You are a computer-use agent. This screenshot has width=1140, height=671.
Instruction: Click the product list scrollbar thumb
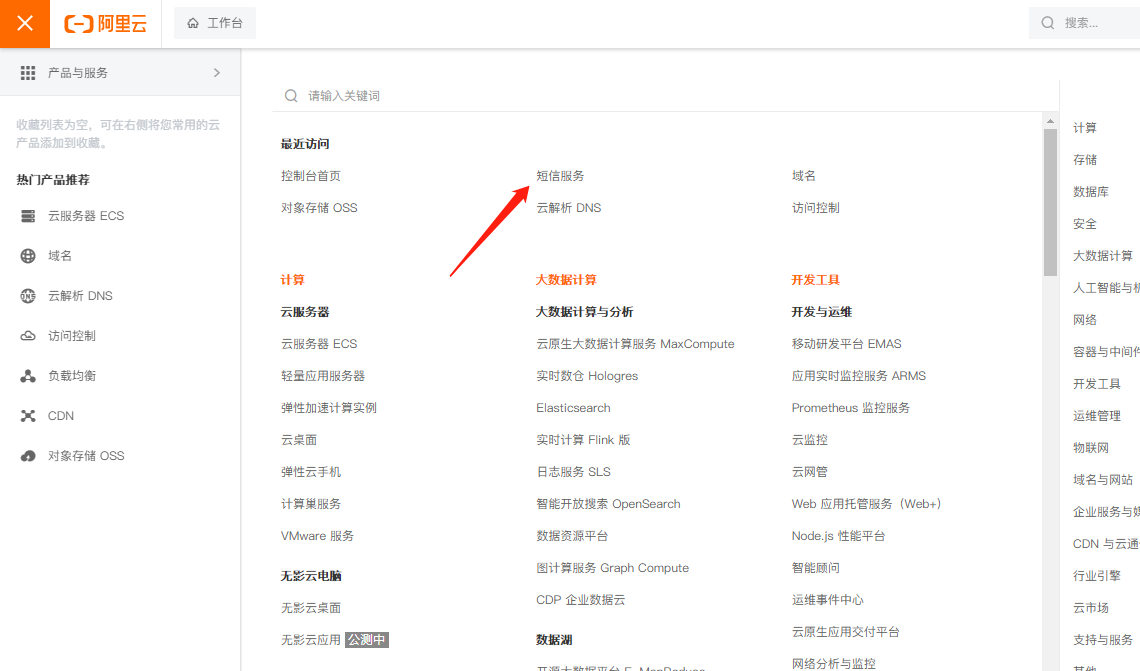click(x=1050, y=202)
